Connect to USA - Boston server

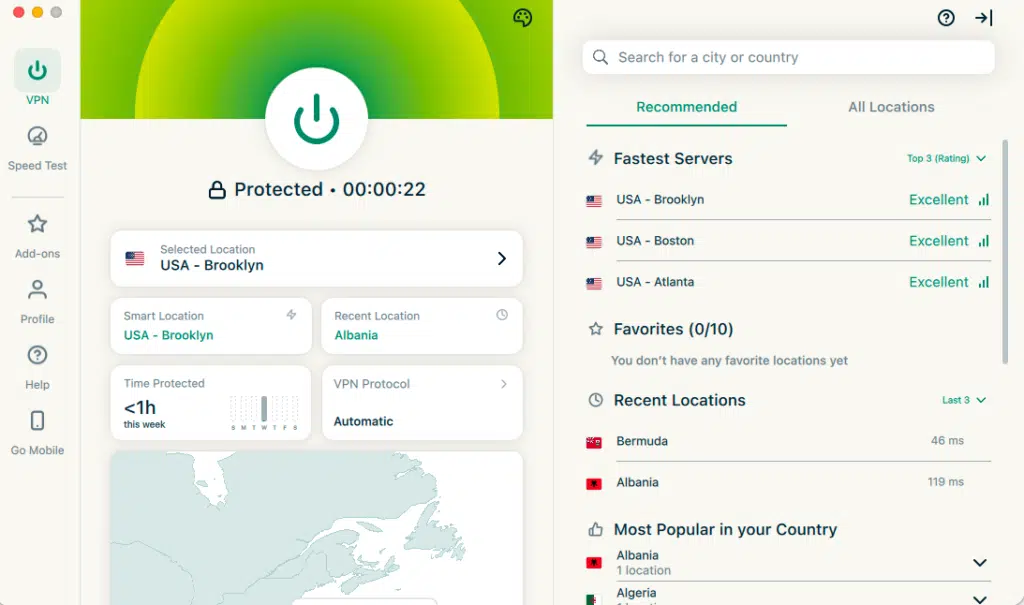point(788,241)
